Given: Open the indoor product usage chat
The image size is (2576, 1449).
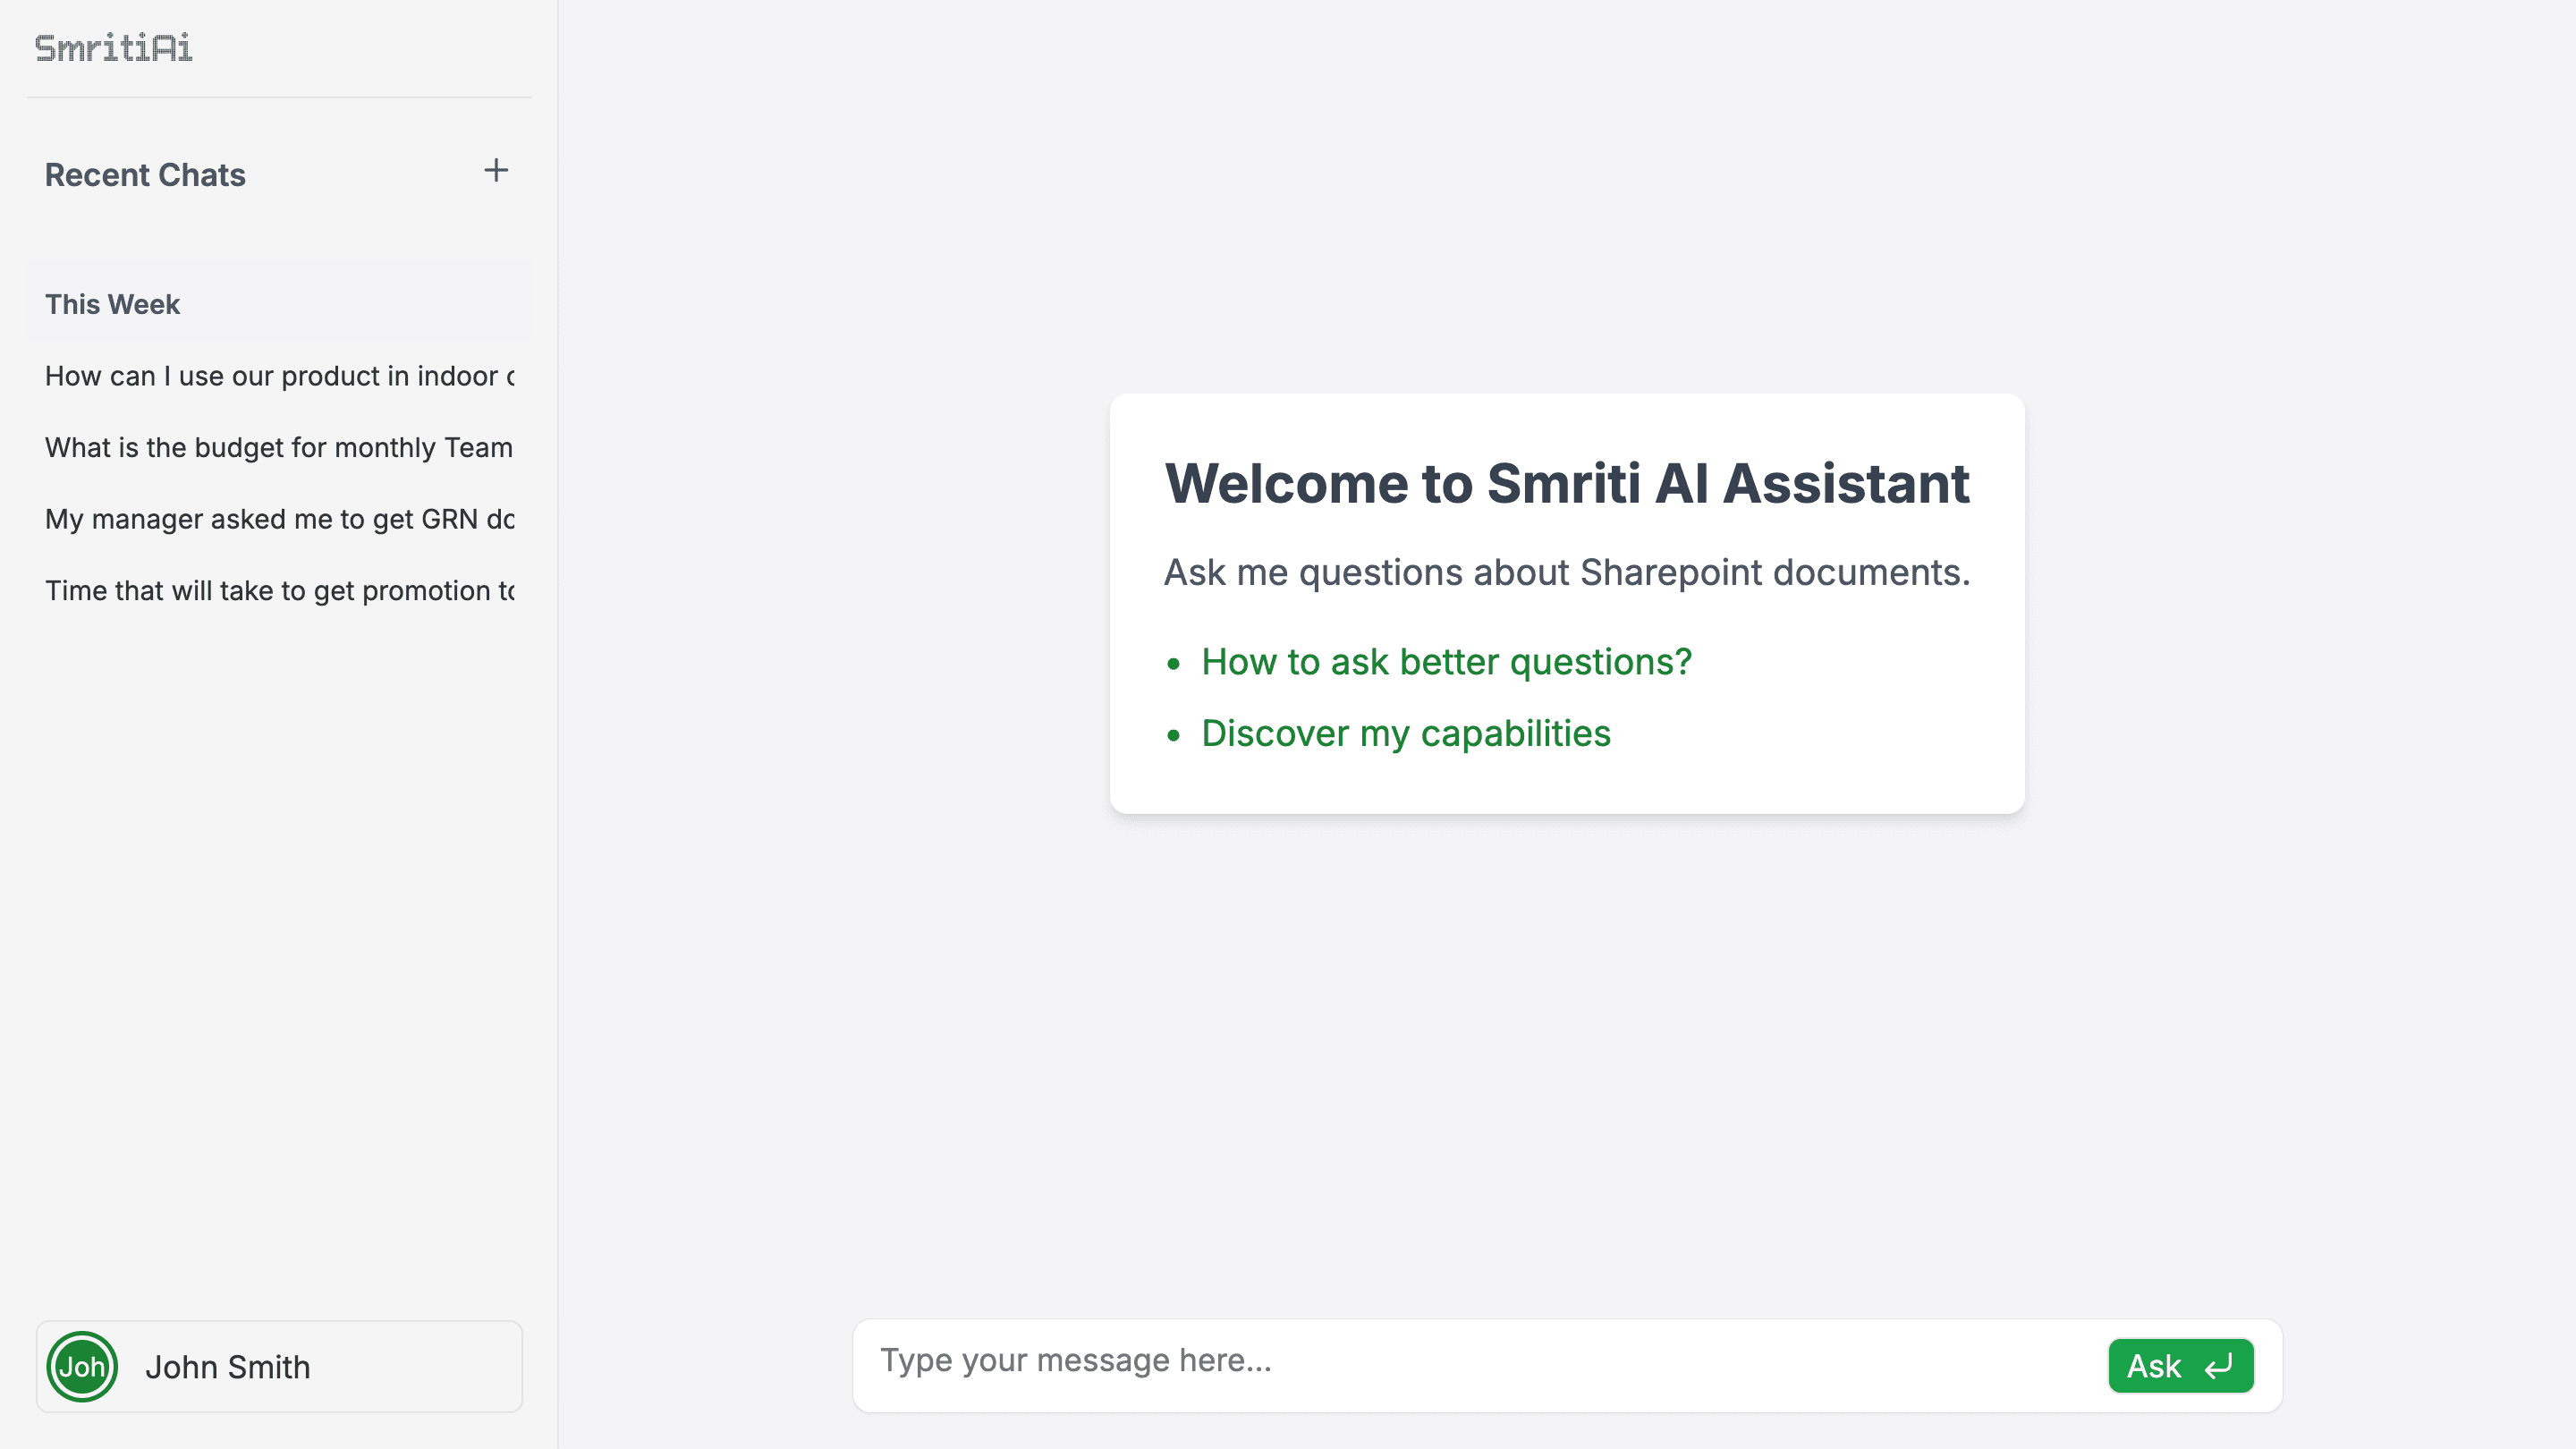Looking at the screenshot, I should [x=279, y=376].
